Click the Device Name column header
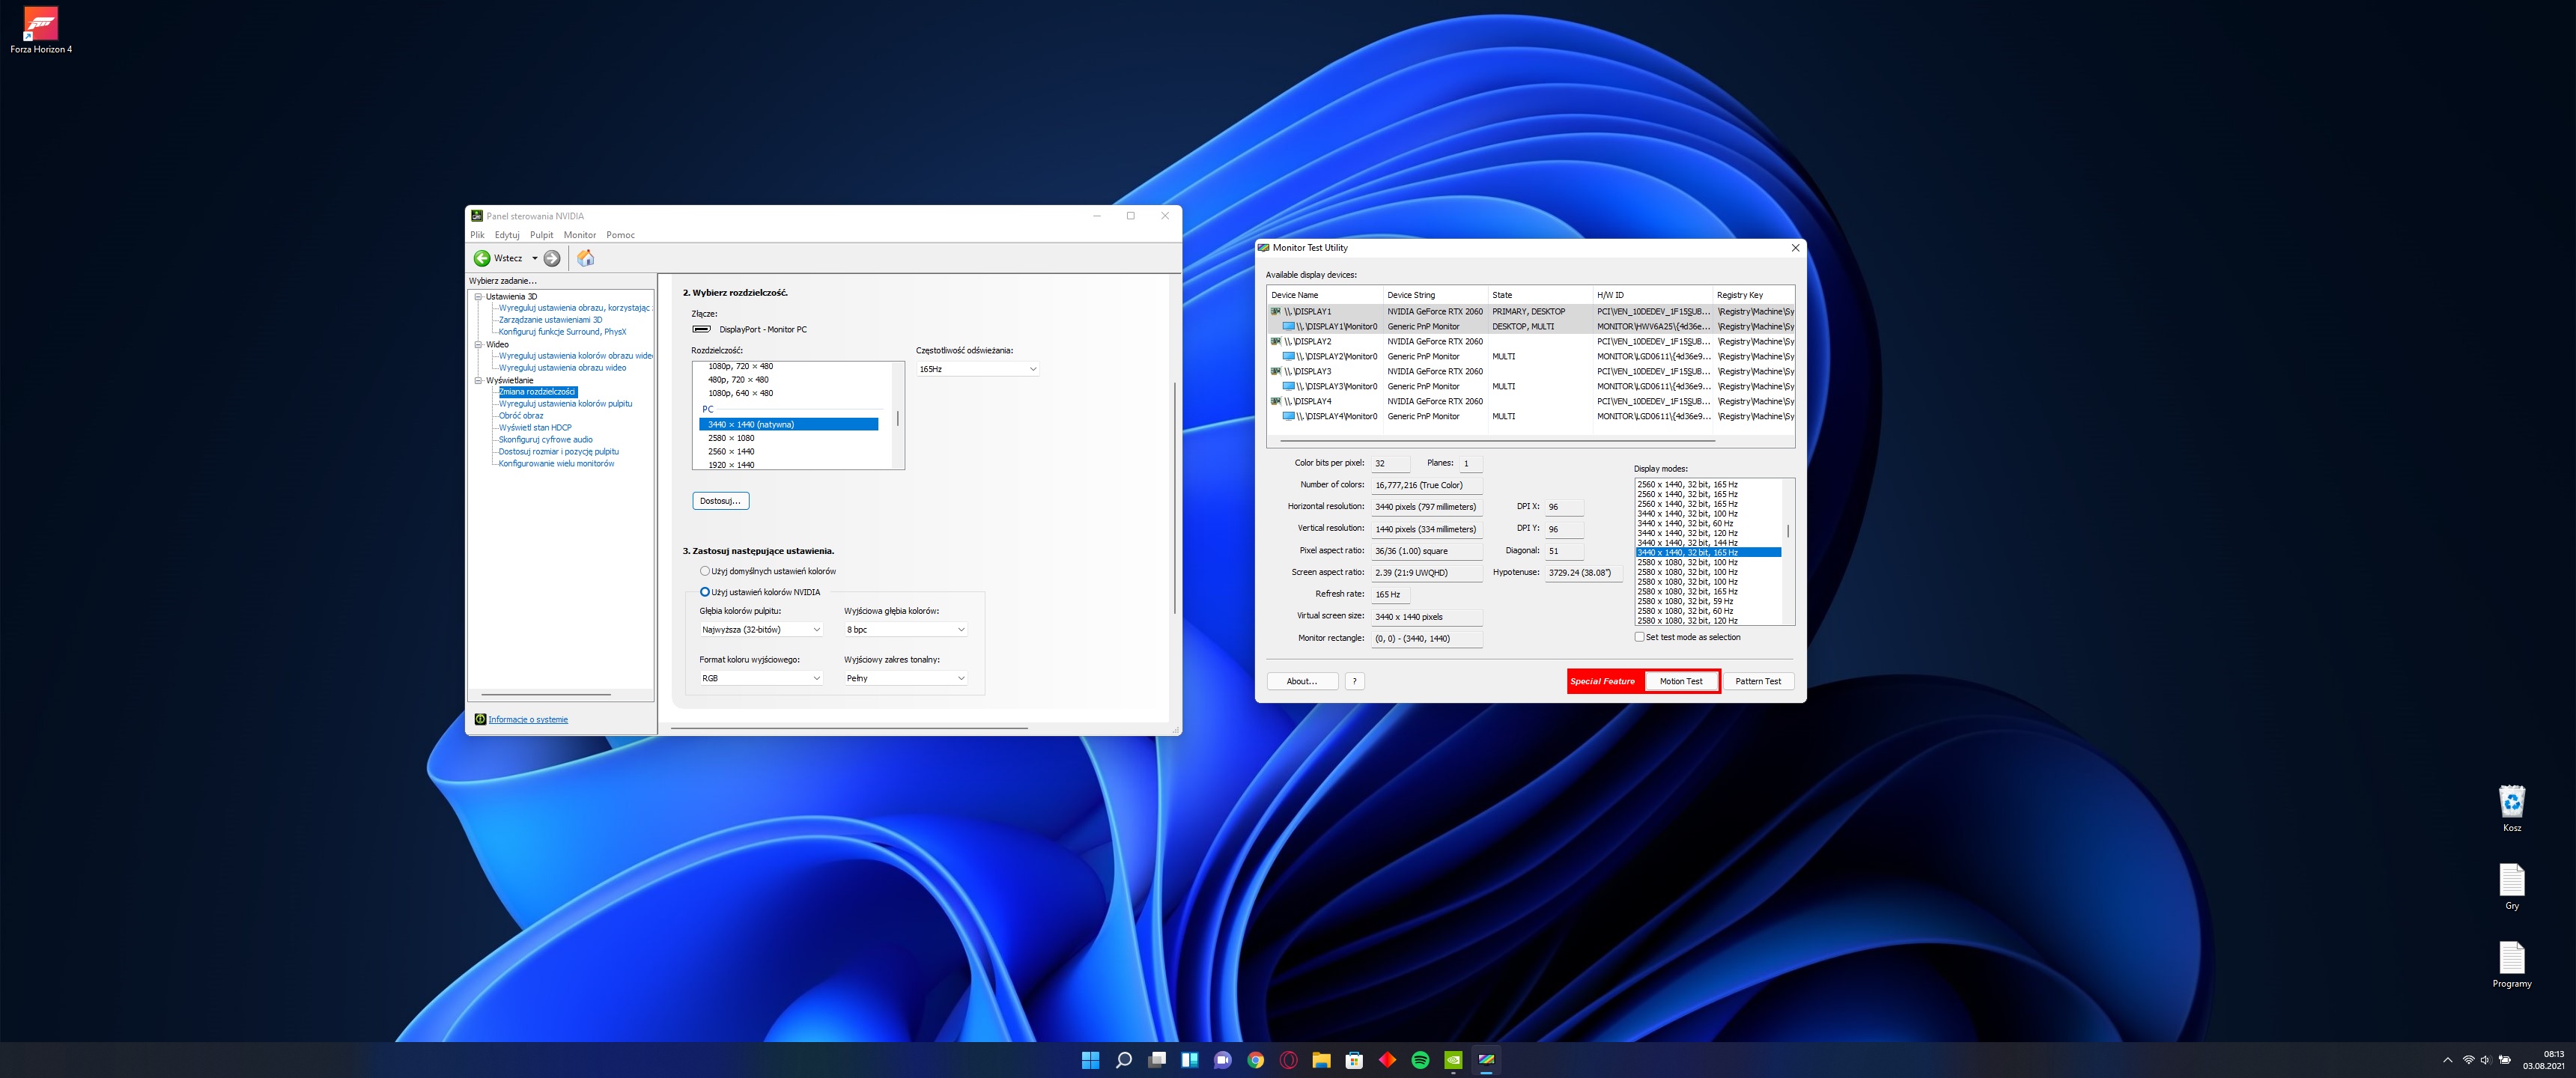Screen dimensions: 2576x1078 pyautogui.click(x=1325, y=295)
